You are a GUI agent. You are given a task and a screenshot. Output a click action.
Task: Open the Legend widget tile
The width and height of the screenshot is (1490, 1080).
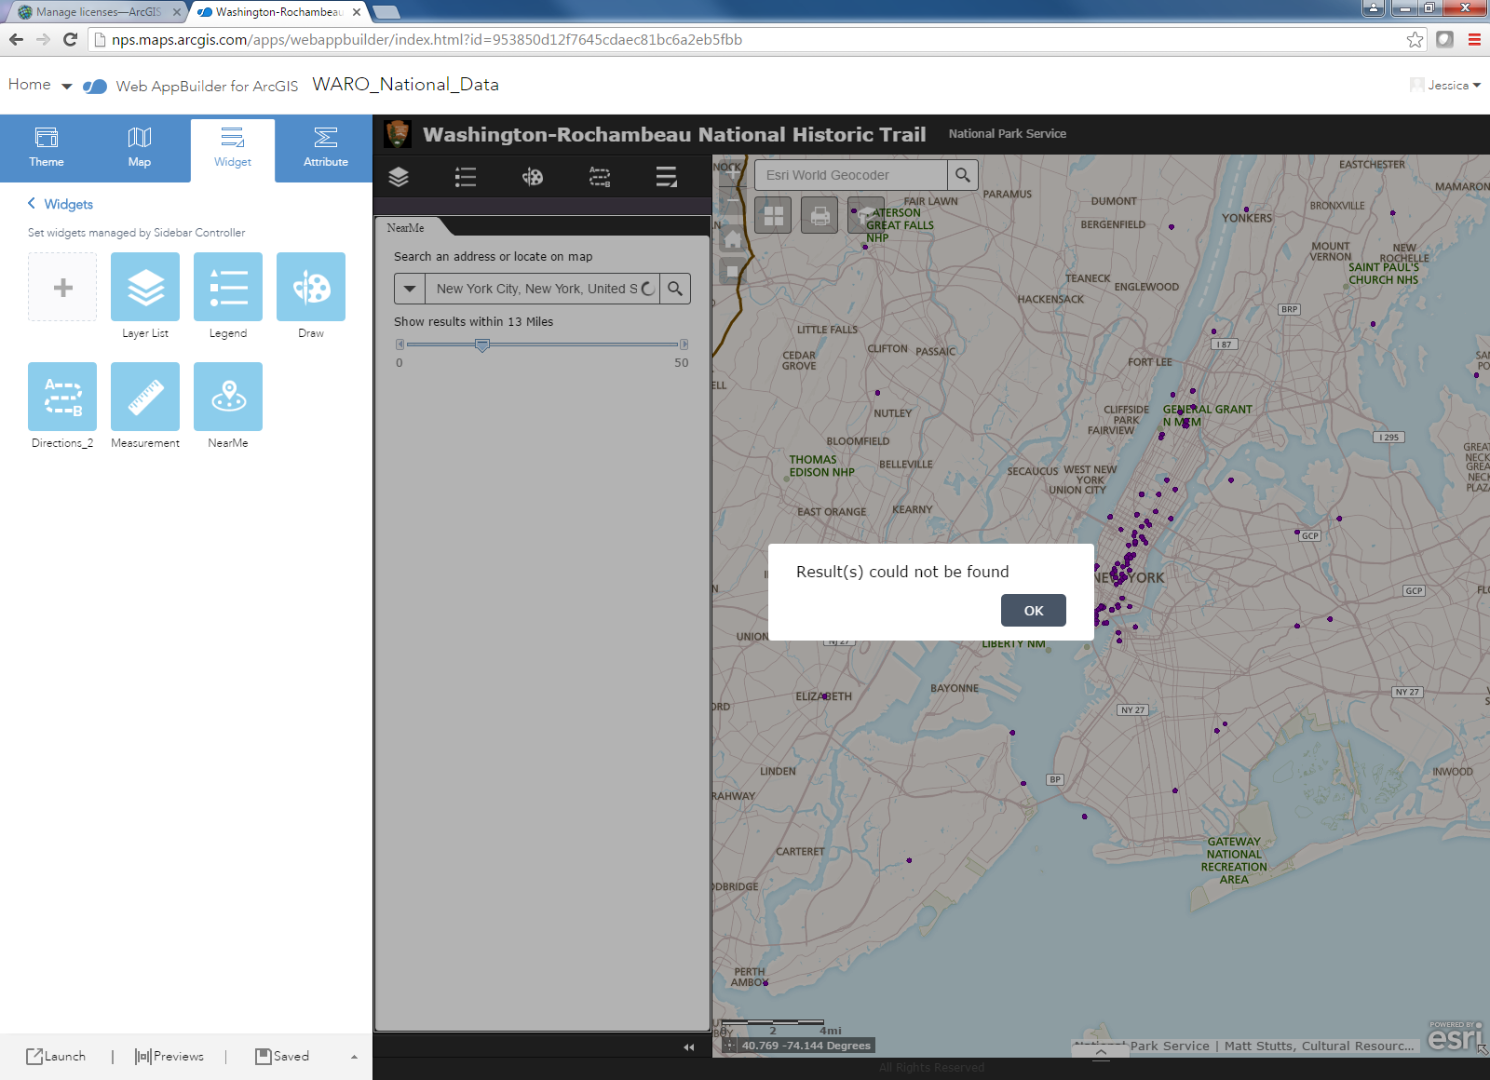pos(228,287)
